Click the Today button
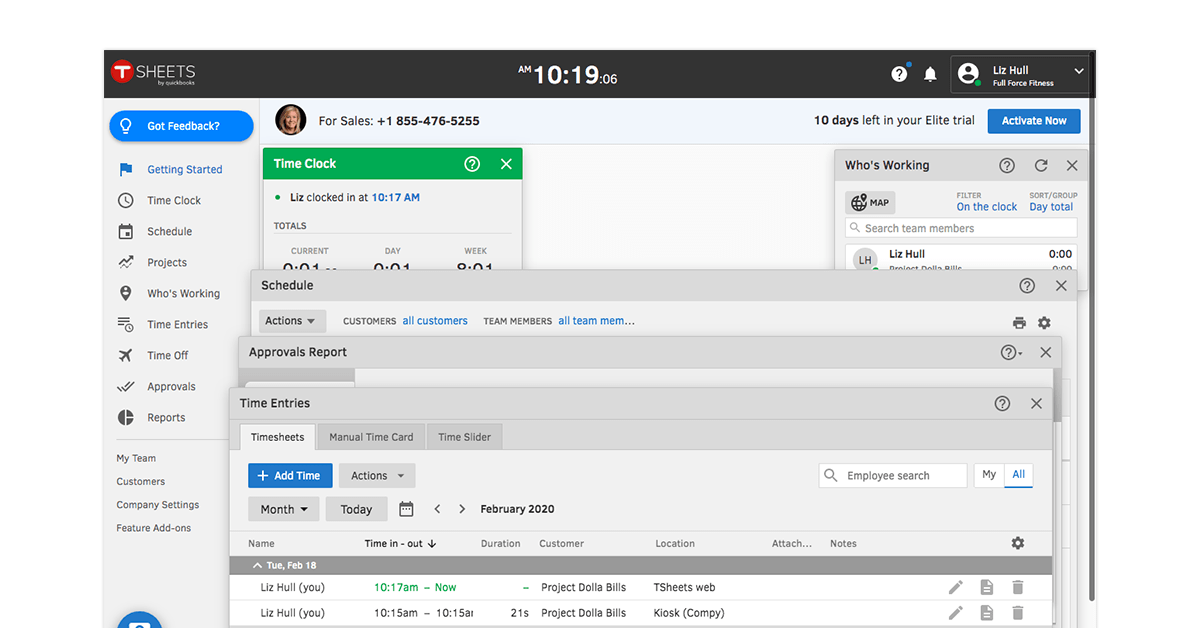Screen dimensions: 1200x628 pos(356,509)
